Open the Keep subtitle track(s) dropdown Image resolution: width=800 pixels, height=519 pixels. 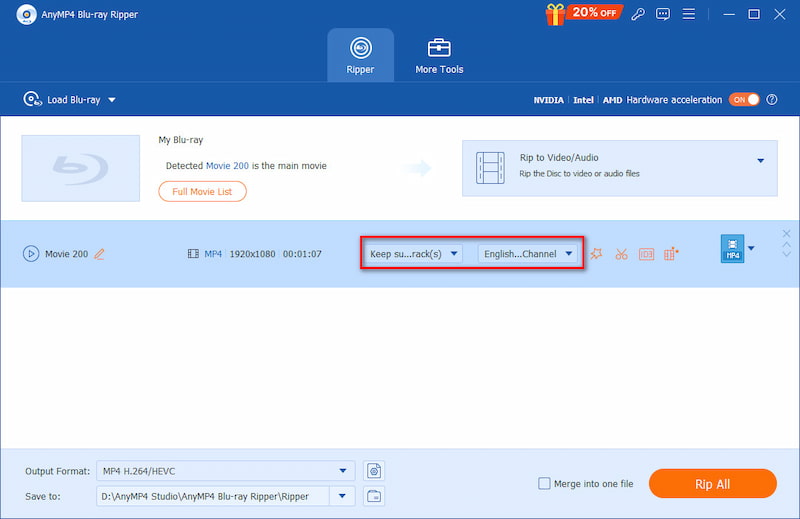(x=414, y=254)
